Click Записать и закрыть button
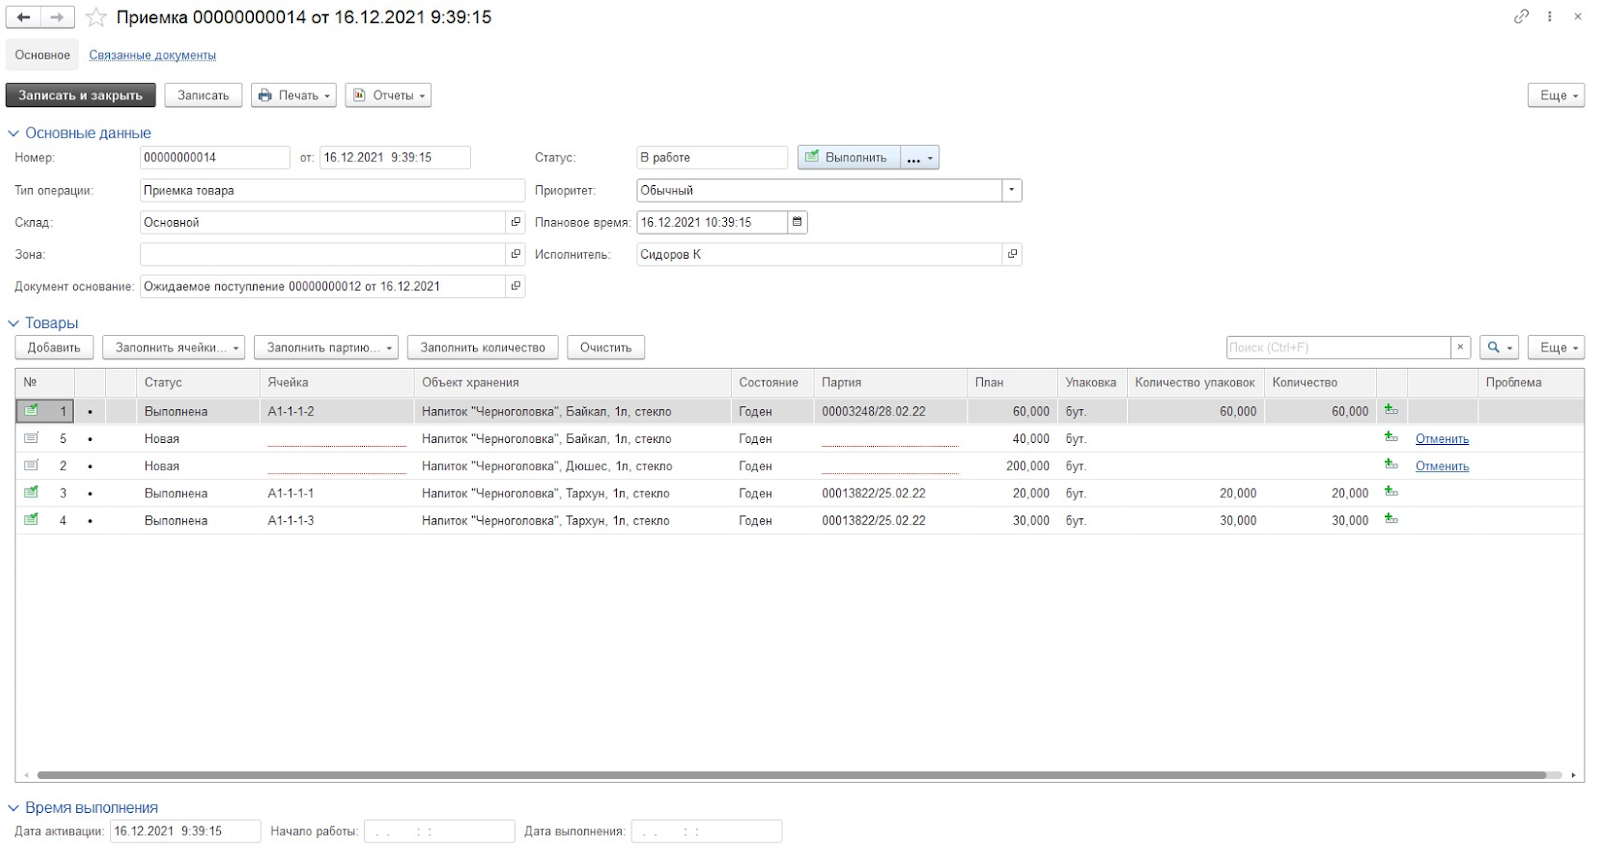This screenshot has height=851, width=1600. pyautogui.click(x=80, y=95)
